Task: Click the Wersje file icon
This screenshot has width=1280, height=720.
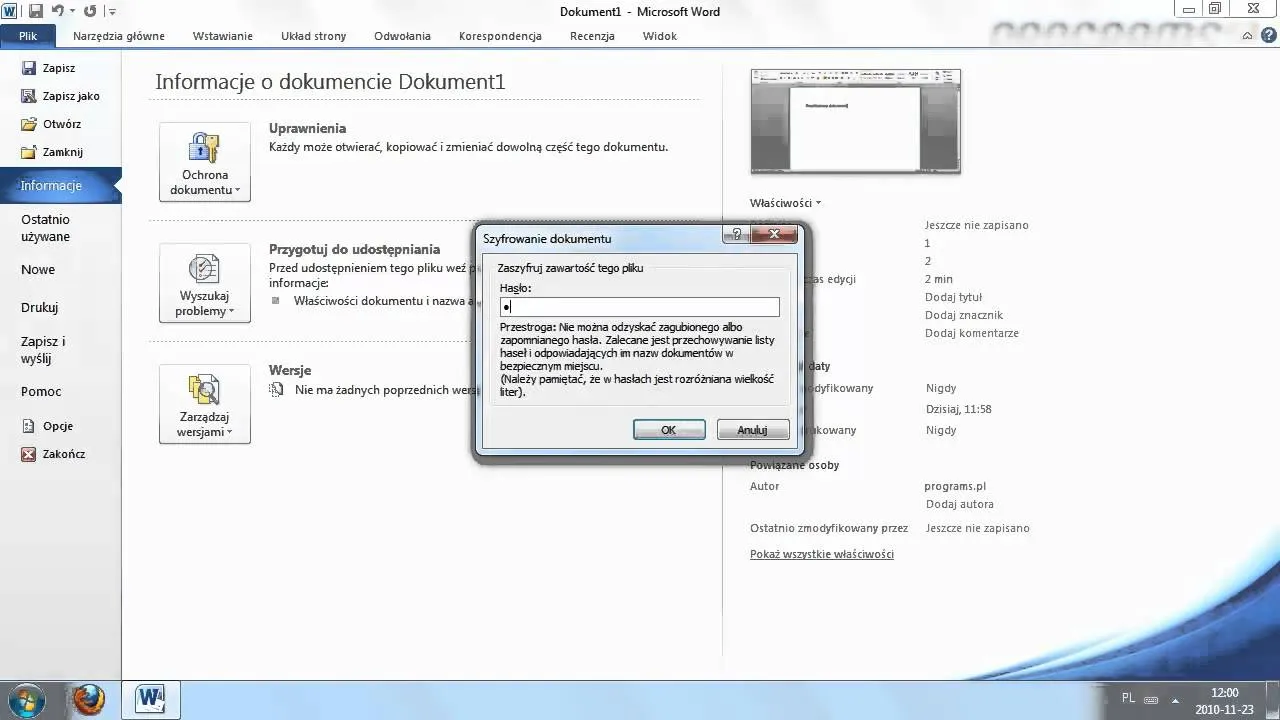Action: click(276, 389)
